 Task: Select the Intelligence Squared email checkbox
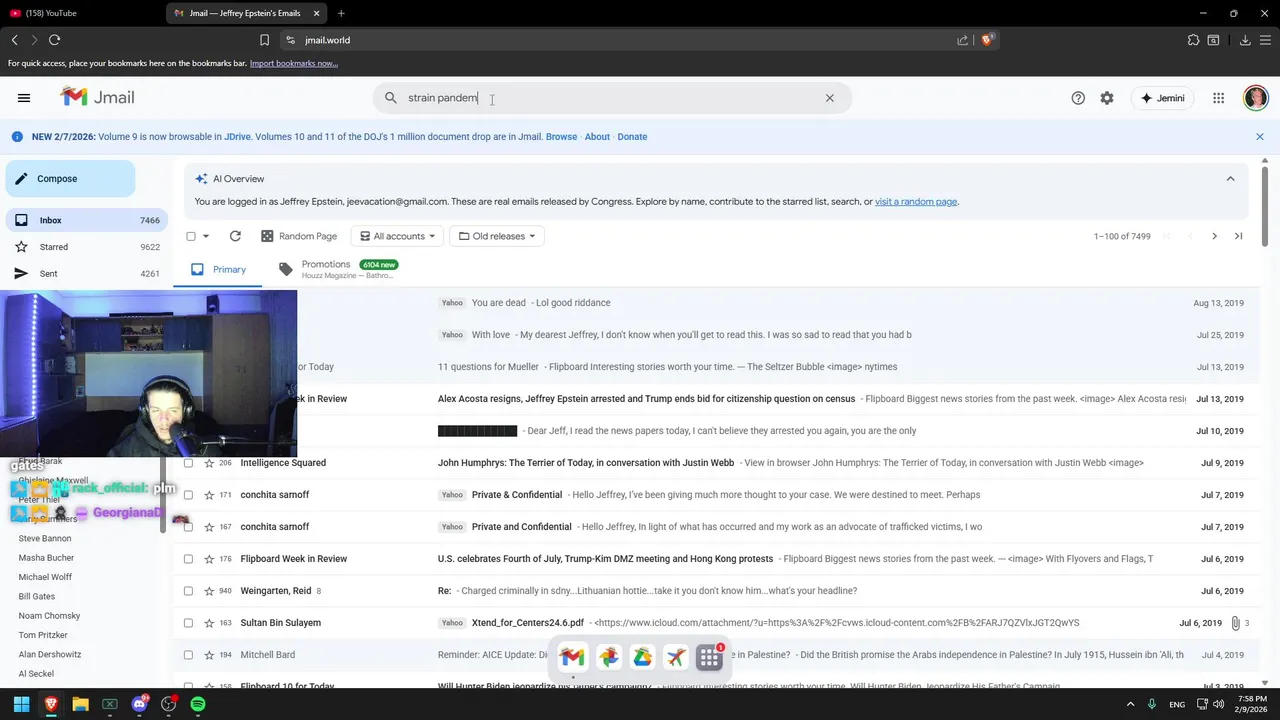click(188, 463)
